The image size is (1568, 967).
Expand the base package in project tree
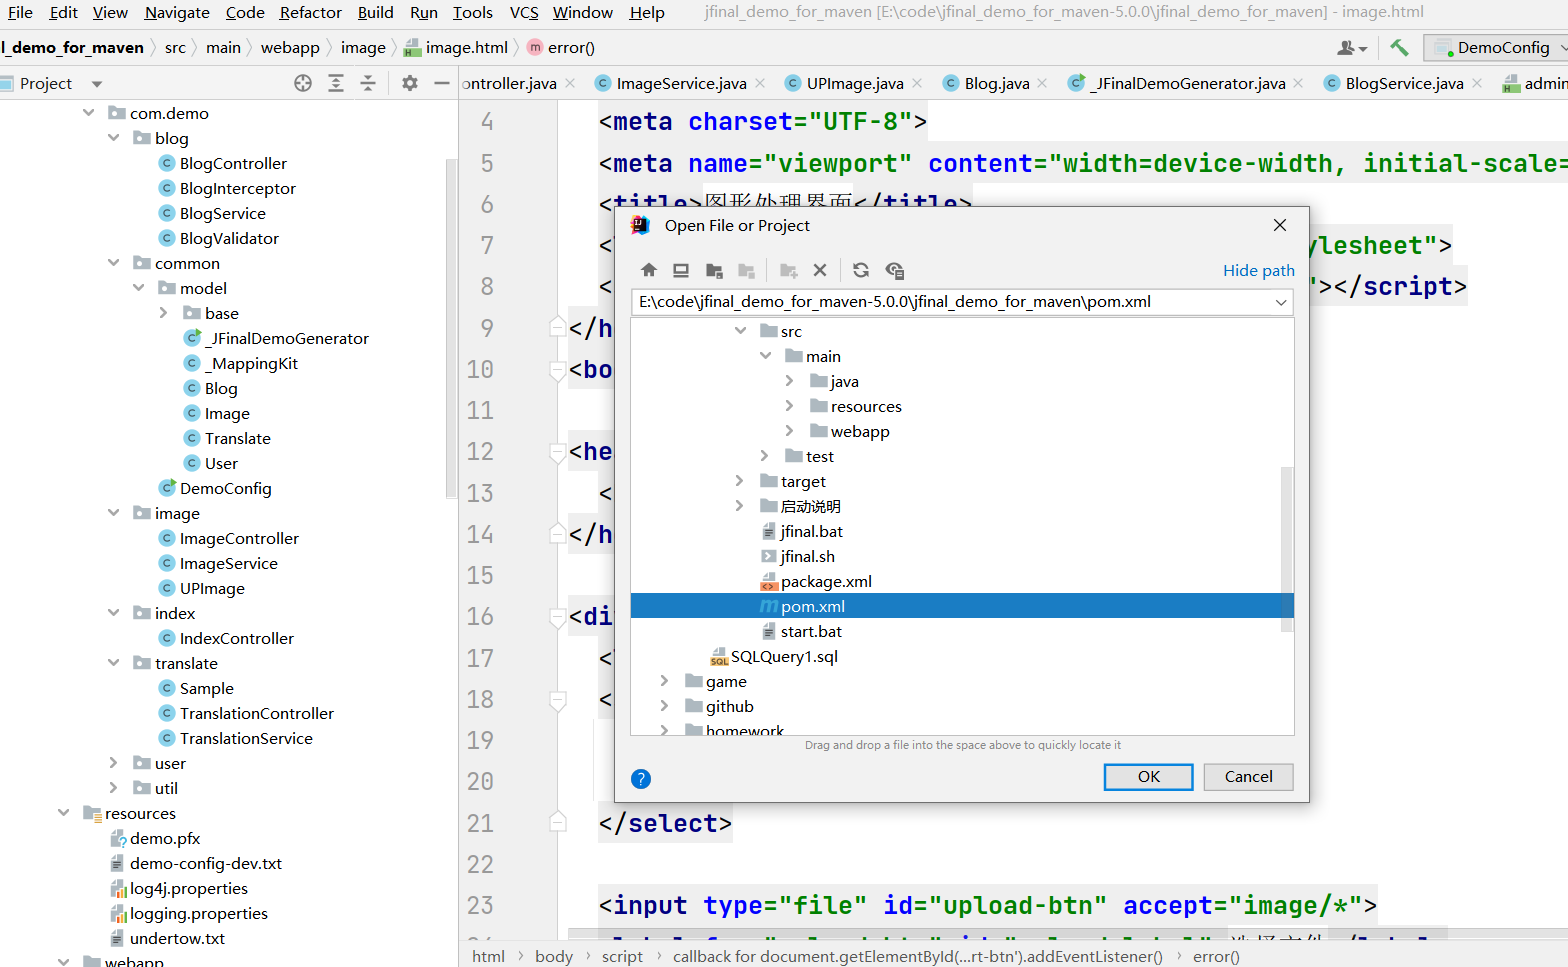click(x=163, y=312)
